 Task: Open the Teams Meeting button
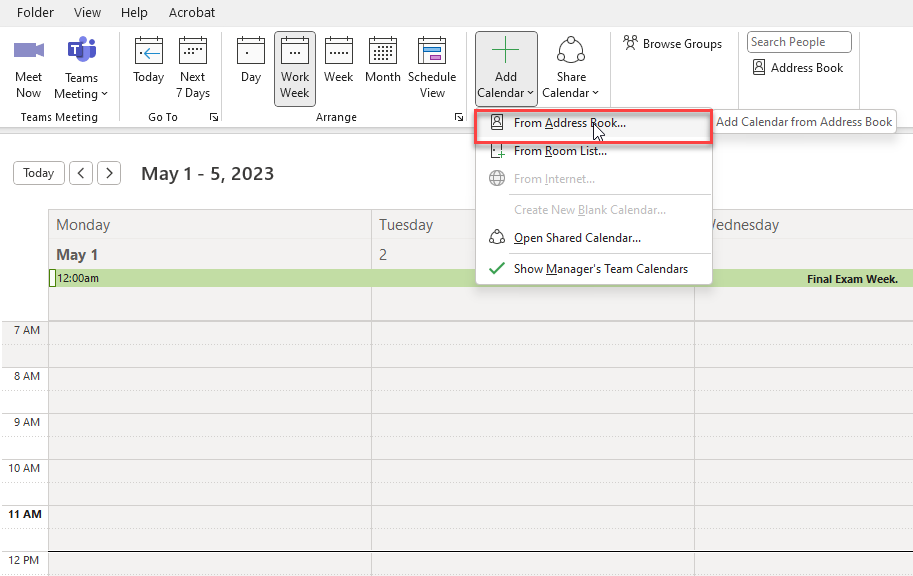click(x=81, y=67)
